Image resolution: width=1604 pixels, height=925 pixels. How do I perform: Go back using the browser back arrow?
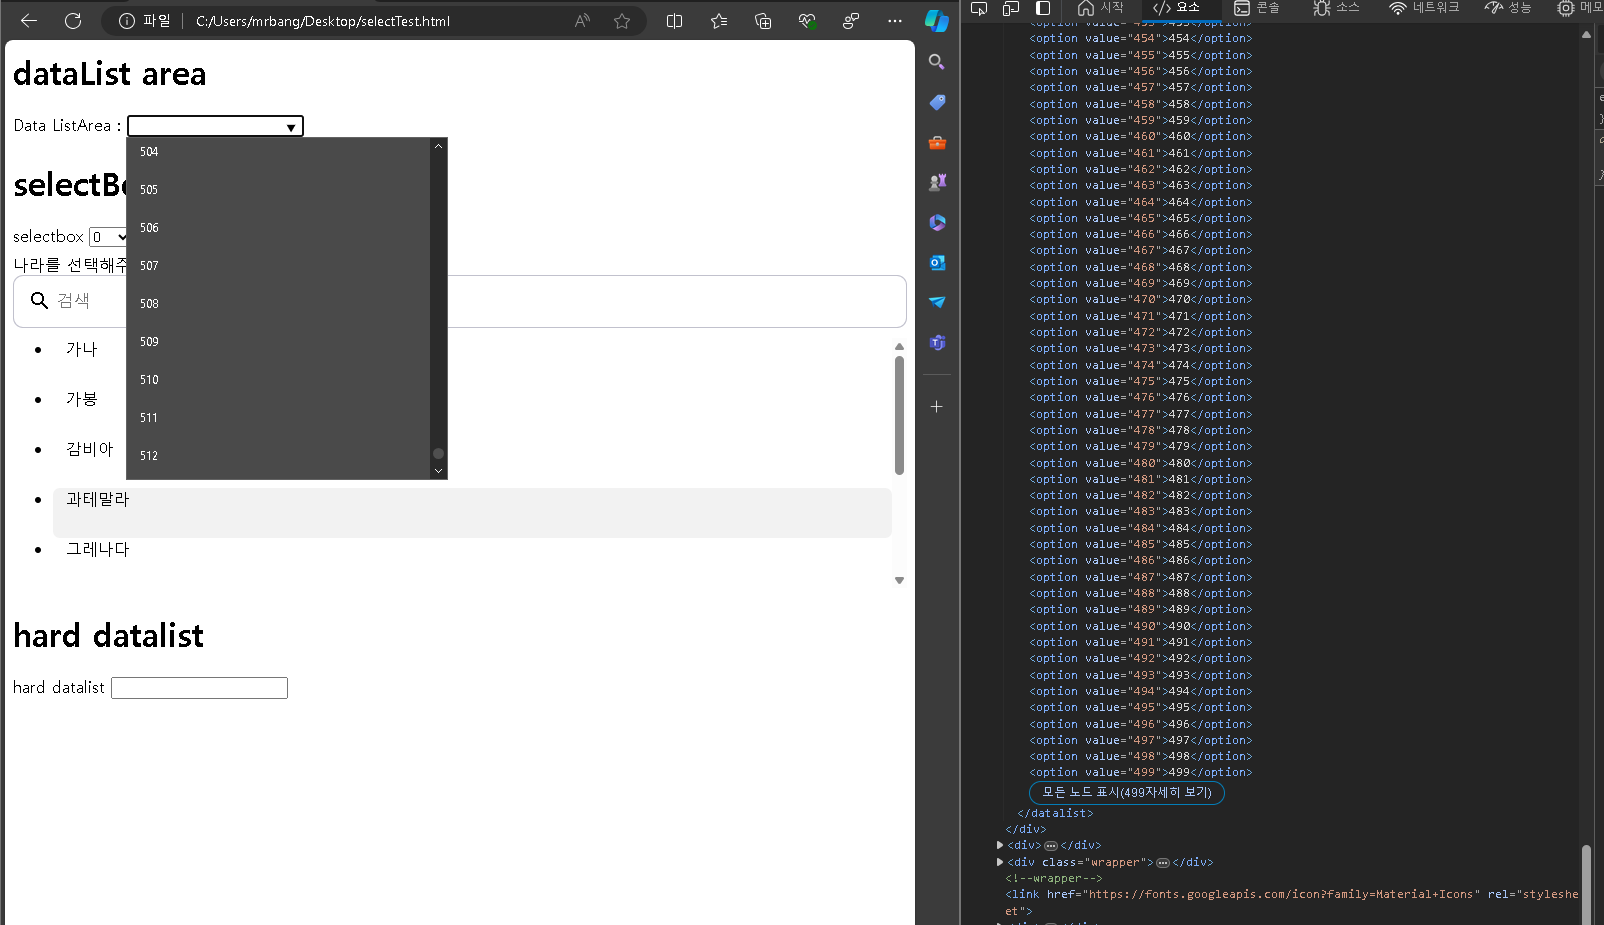click(x=29, y=21)
